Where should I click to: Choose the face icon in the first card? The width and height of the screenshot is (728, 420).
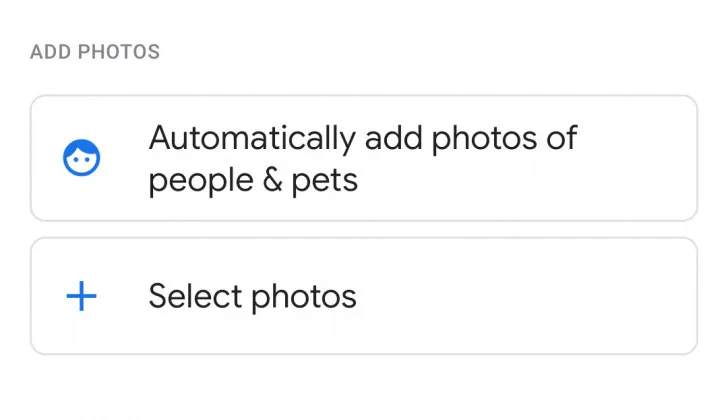[81, 159]
